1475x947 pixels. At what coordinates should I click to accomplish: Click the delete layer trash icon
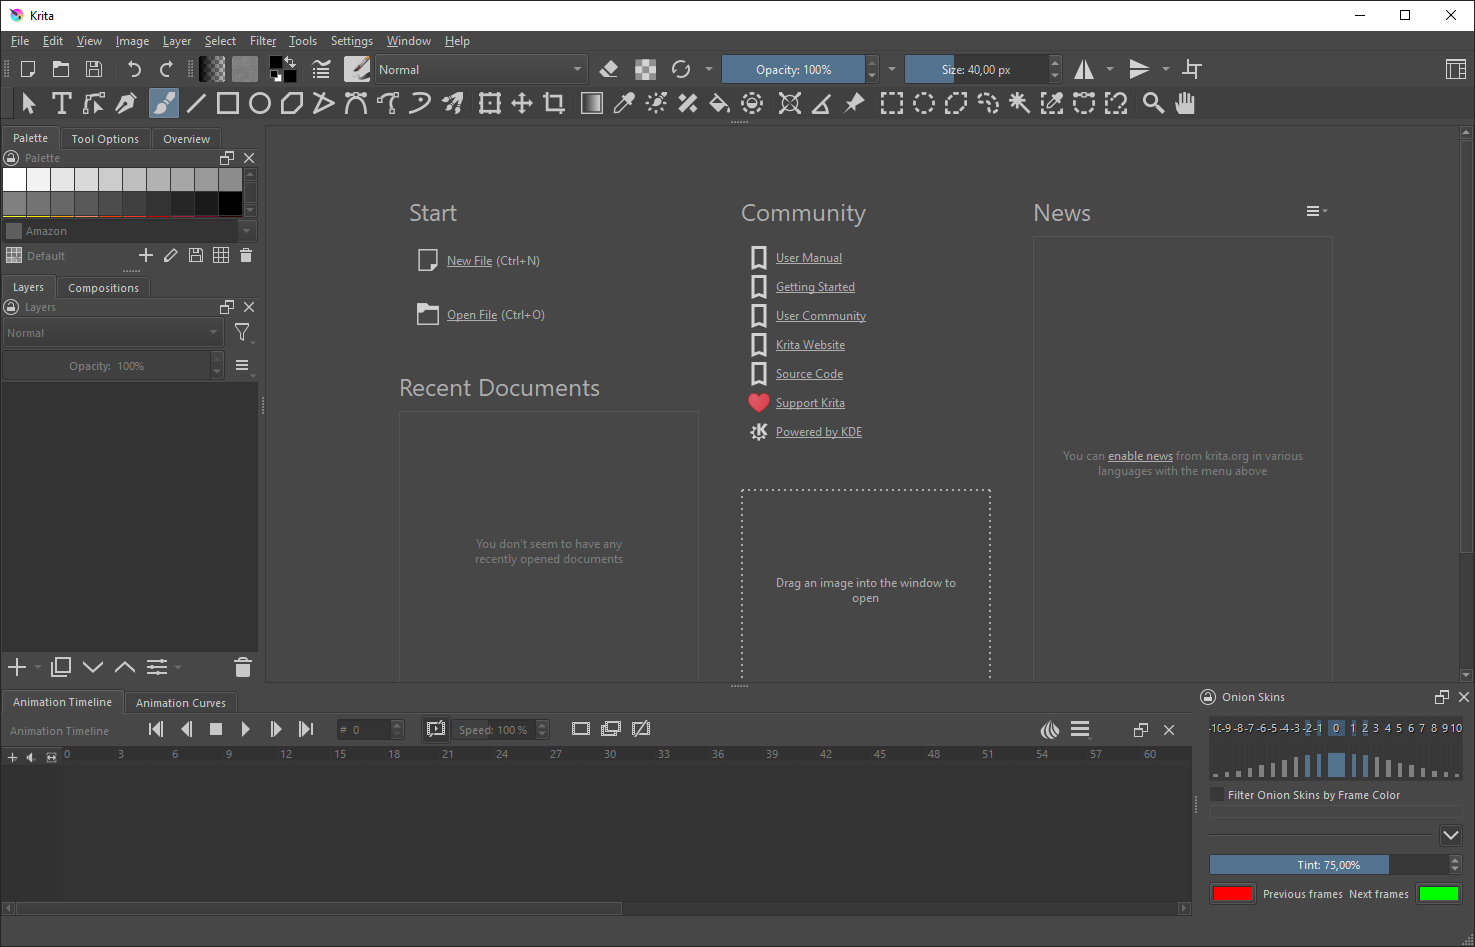click(x=243, y=667)
